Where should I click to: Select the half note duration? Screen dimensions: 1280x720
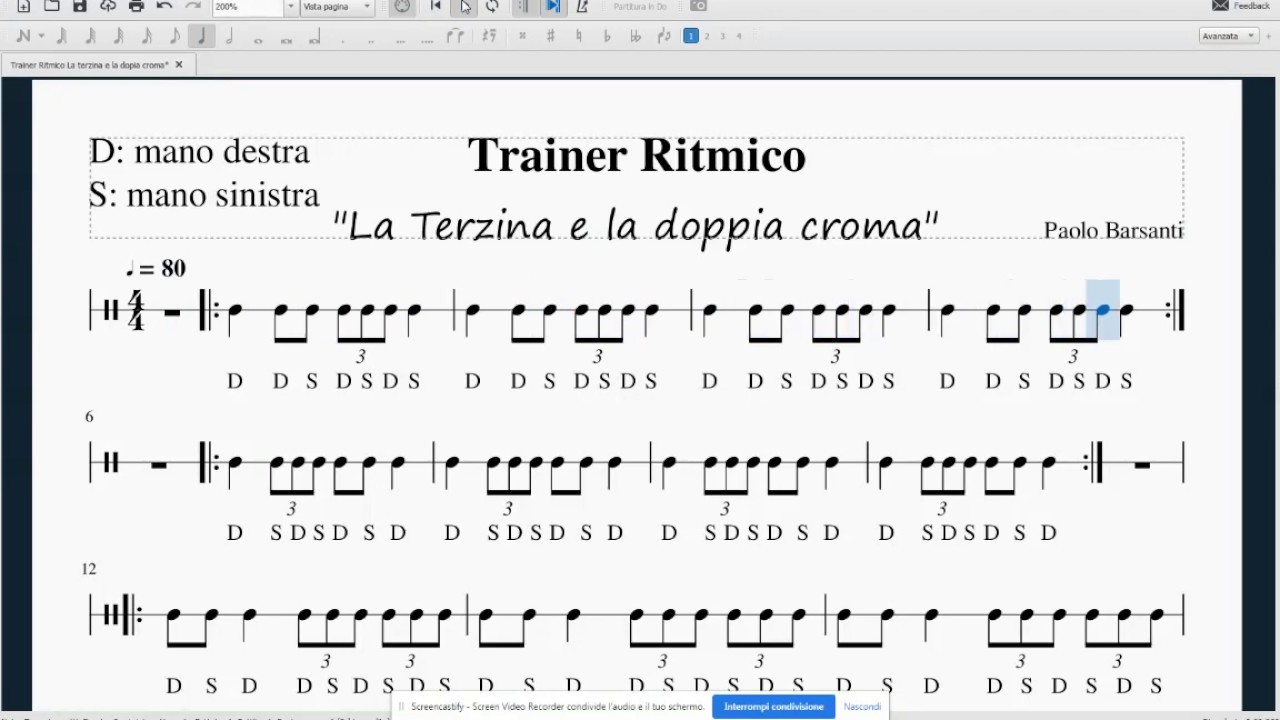229,36
